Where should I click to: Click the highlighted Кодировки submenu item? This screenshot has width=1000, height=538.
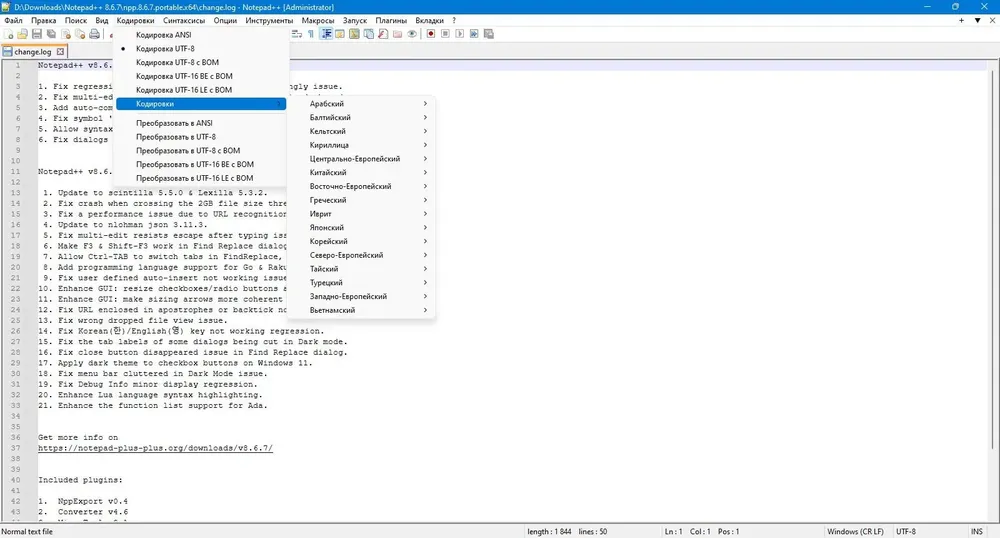(x=201, y=104)
